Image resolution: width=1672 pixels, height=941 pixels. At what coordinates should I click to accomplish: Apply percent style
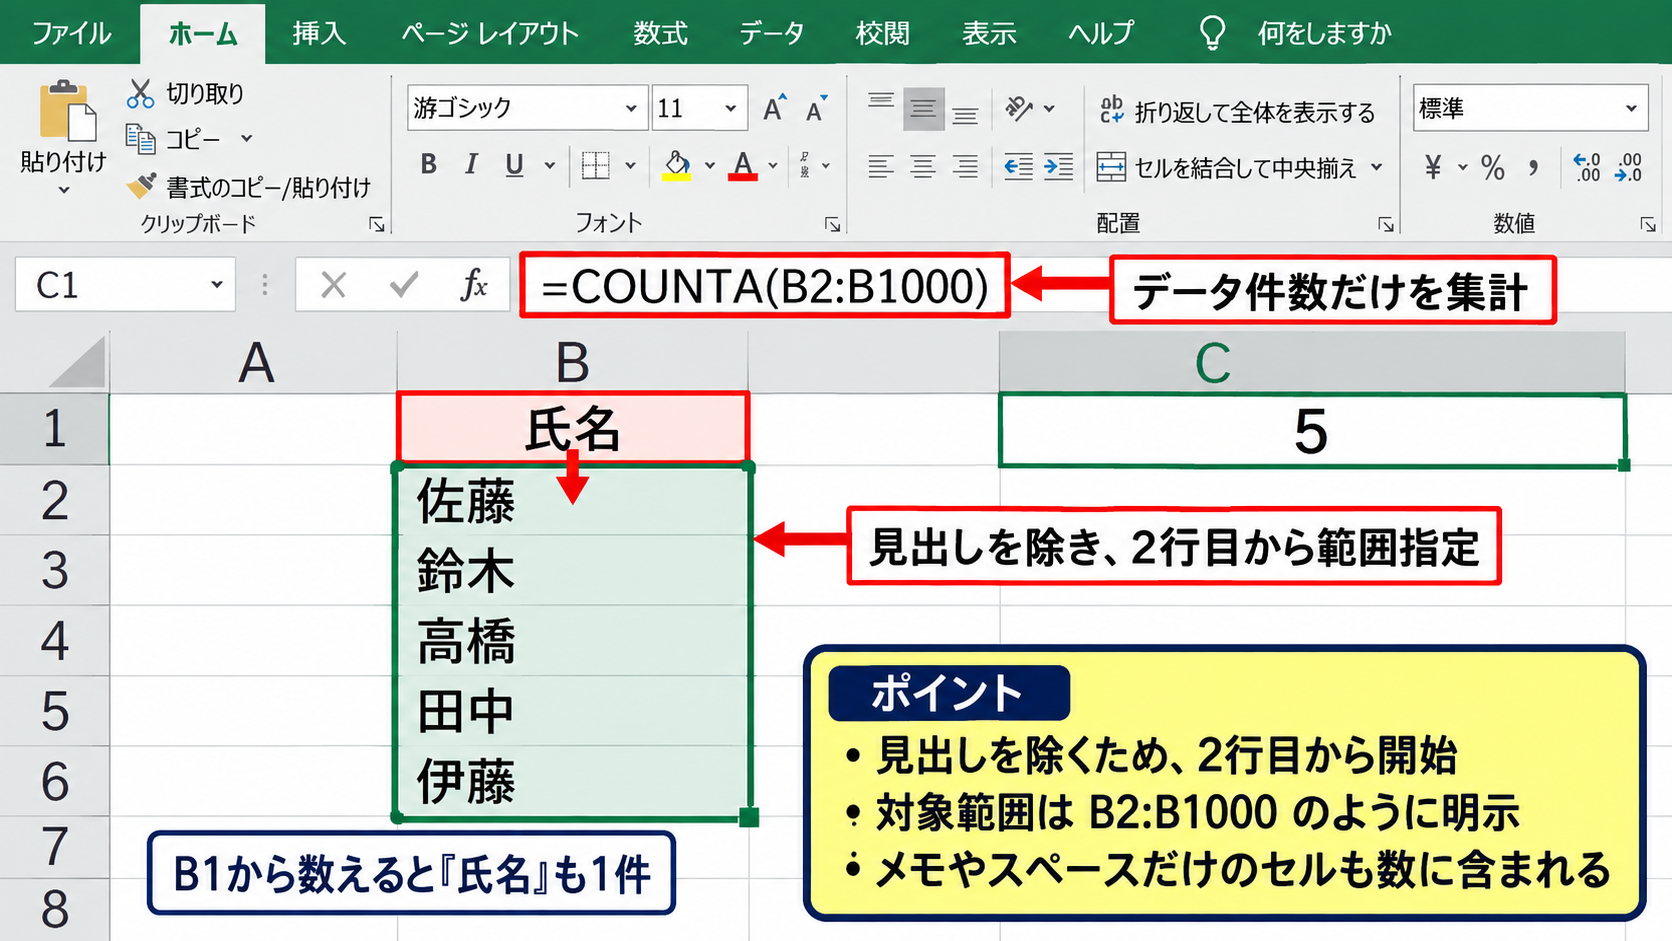1493,167
